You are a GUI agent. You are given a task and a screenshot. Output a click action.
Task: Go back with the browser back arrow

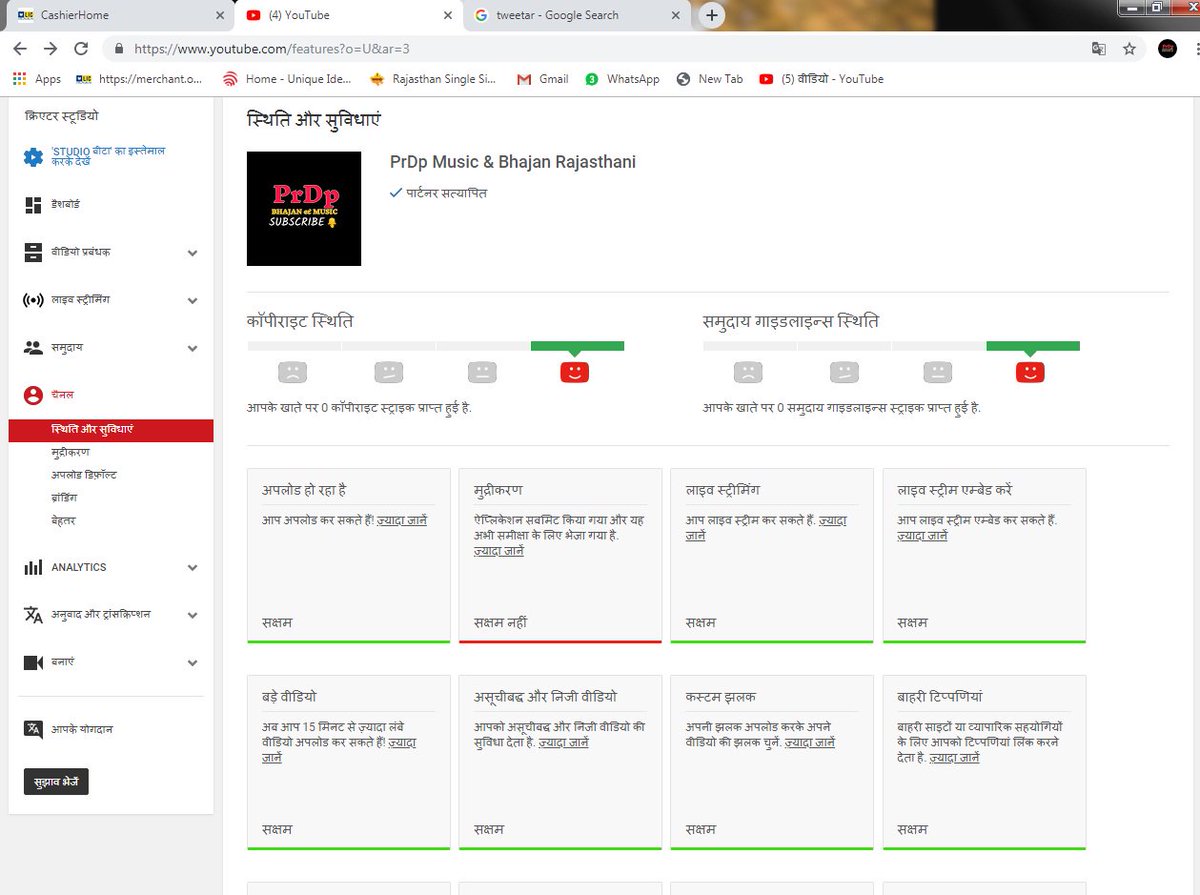20,48
